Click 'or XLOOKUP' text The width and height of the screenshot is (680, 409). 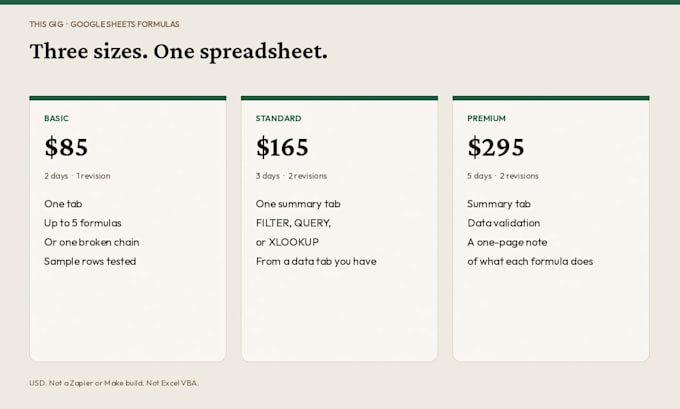click(288, 242)
